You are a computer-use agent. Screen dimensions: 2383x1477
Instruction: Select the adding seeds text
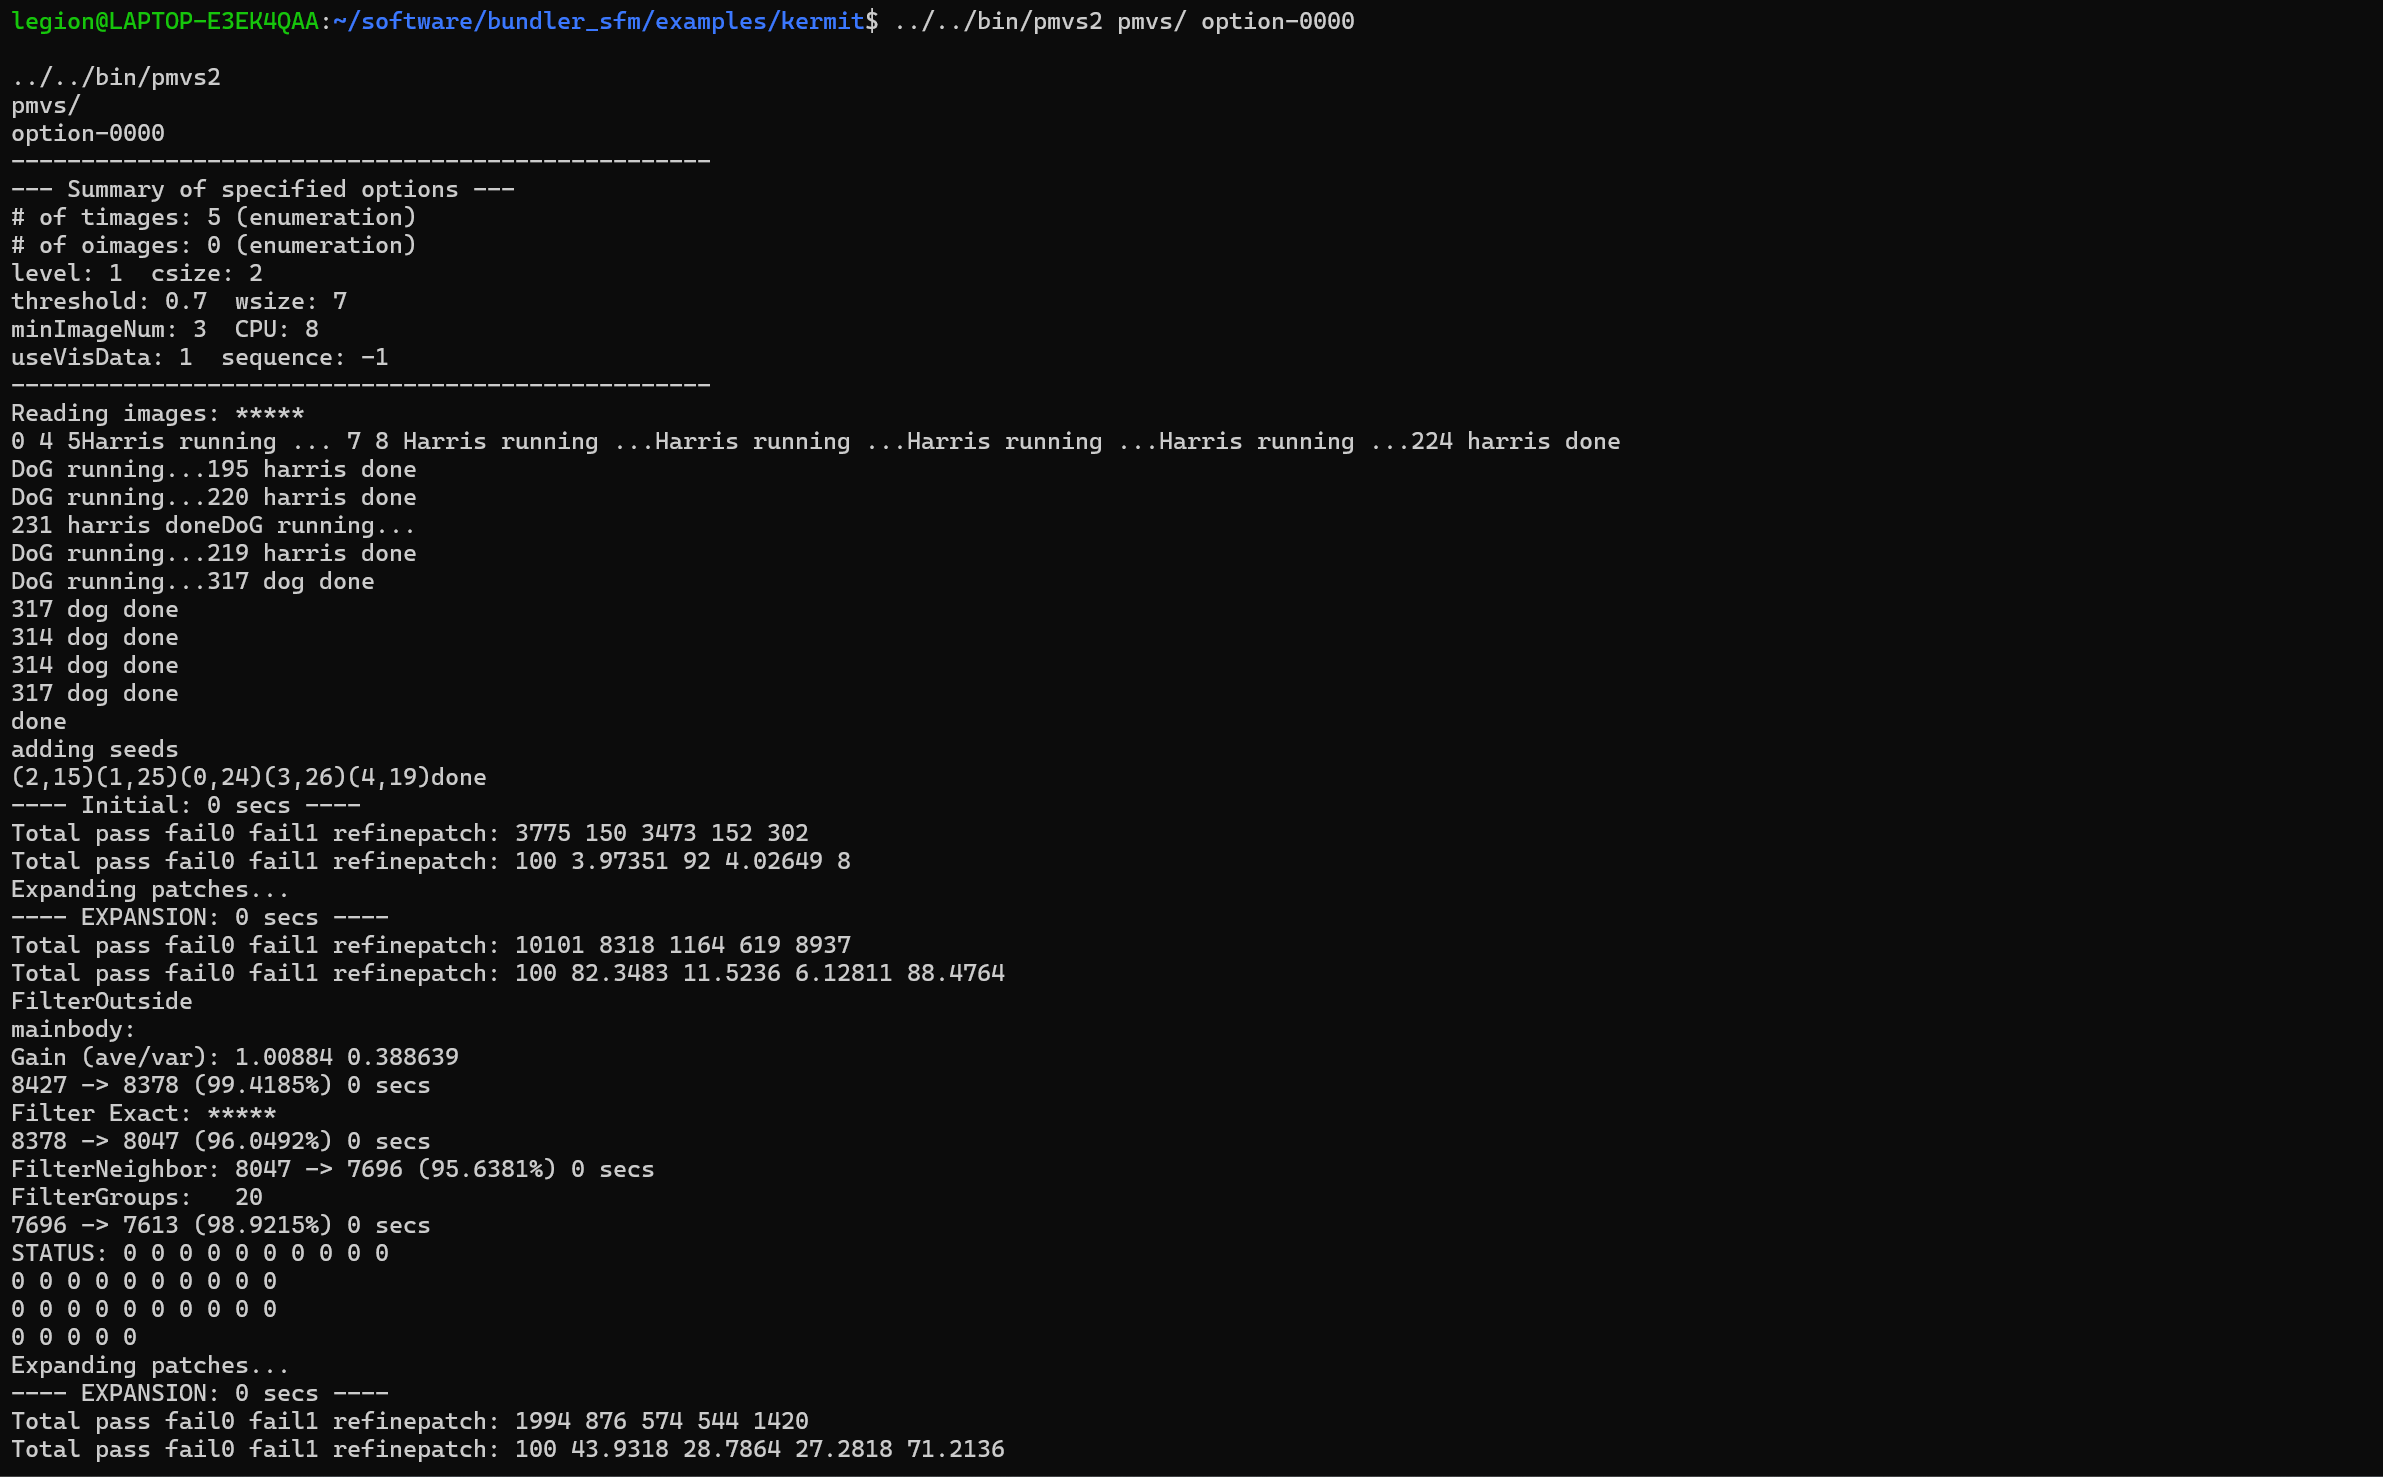[x=95, y=749]
